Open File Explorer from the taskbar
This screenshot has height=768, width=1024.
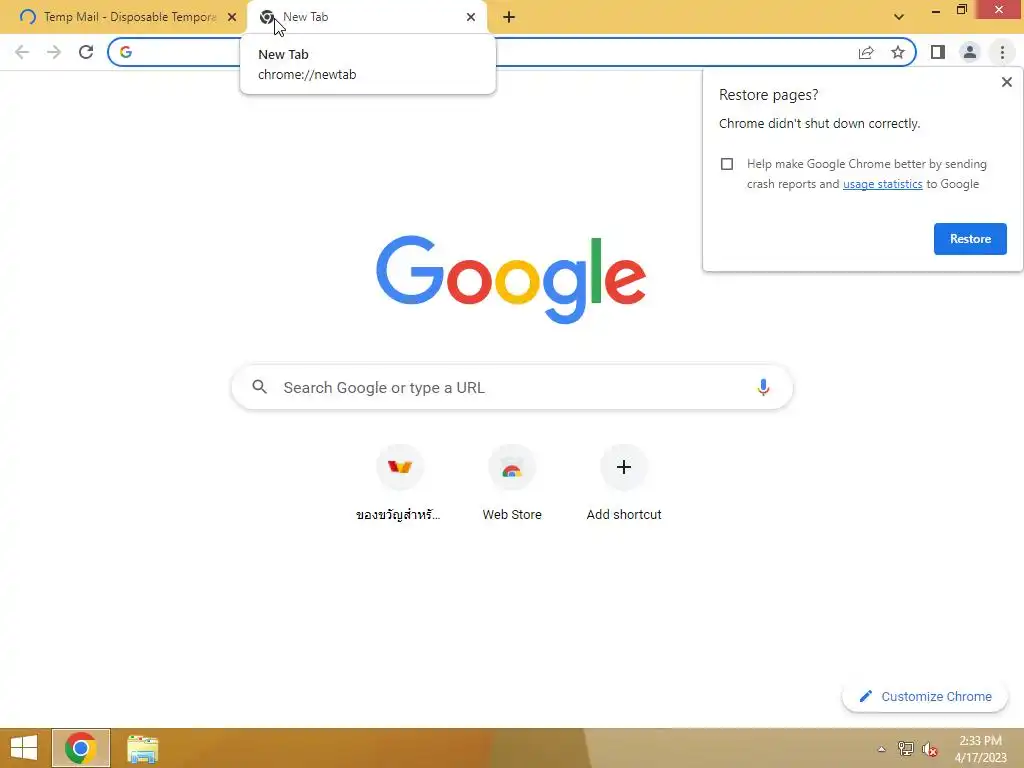pos(142,748)
